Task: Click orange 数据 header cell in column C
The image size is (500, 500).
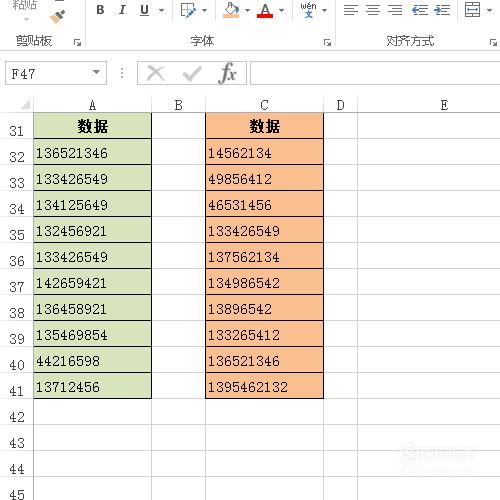Action: [264, 126]
